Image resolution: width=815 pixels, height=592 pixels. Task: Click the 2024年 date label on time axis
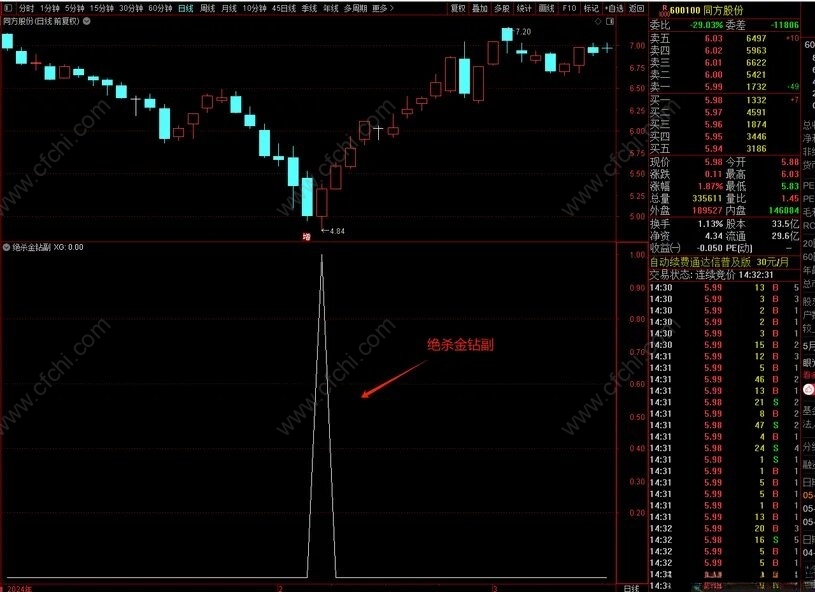coord(19,589)
